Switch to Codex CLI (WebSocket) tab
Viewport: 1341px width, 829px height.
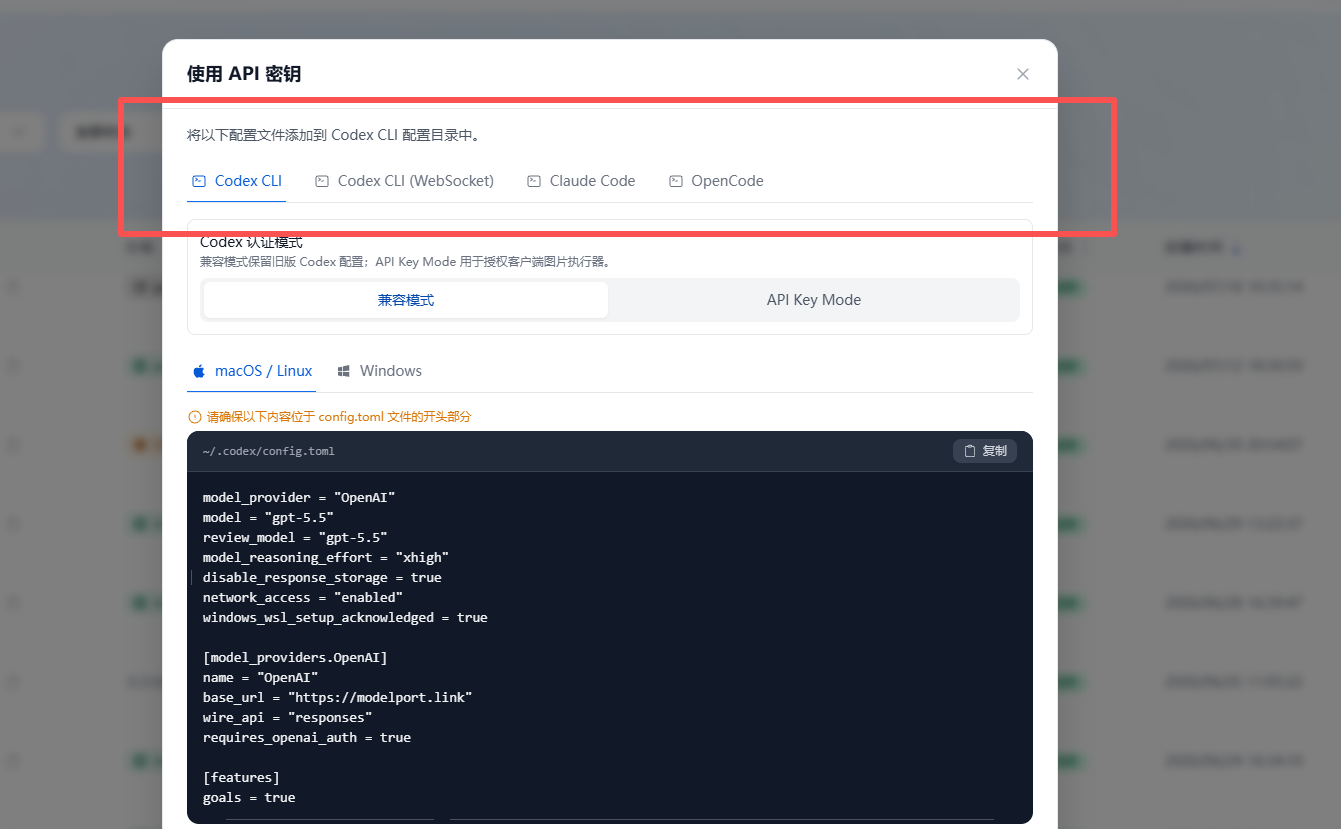pos(404,181)
